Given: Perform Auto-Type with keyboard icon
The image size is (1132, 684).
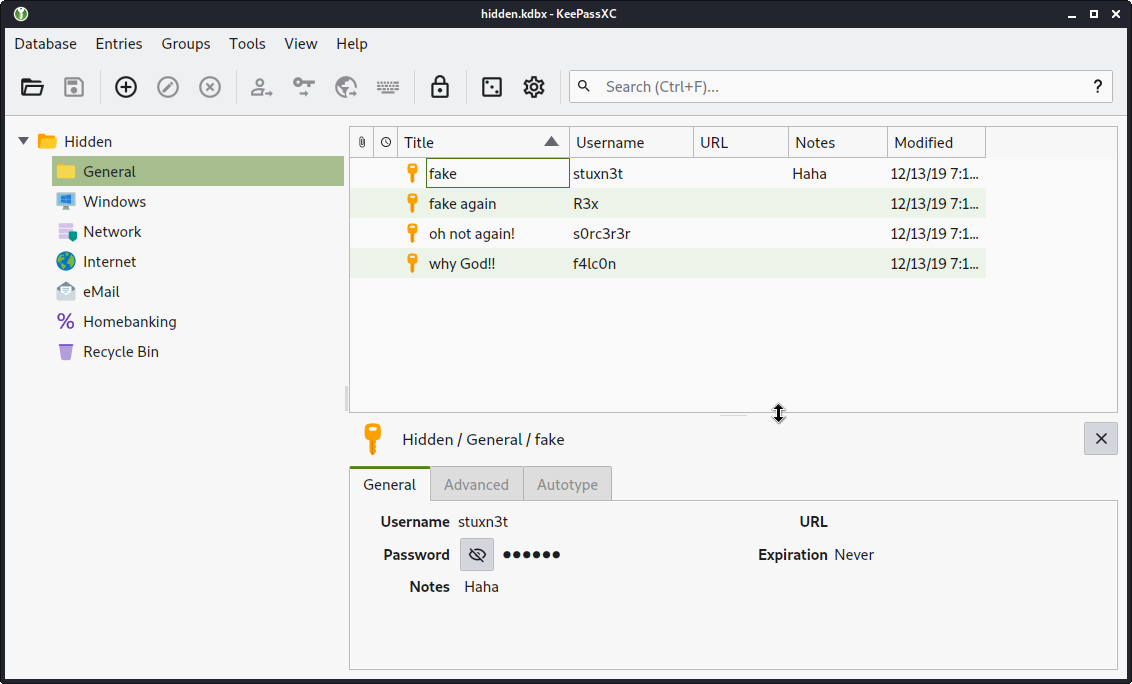Looking at the screenshot, I should (388, 87).
